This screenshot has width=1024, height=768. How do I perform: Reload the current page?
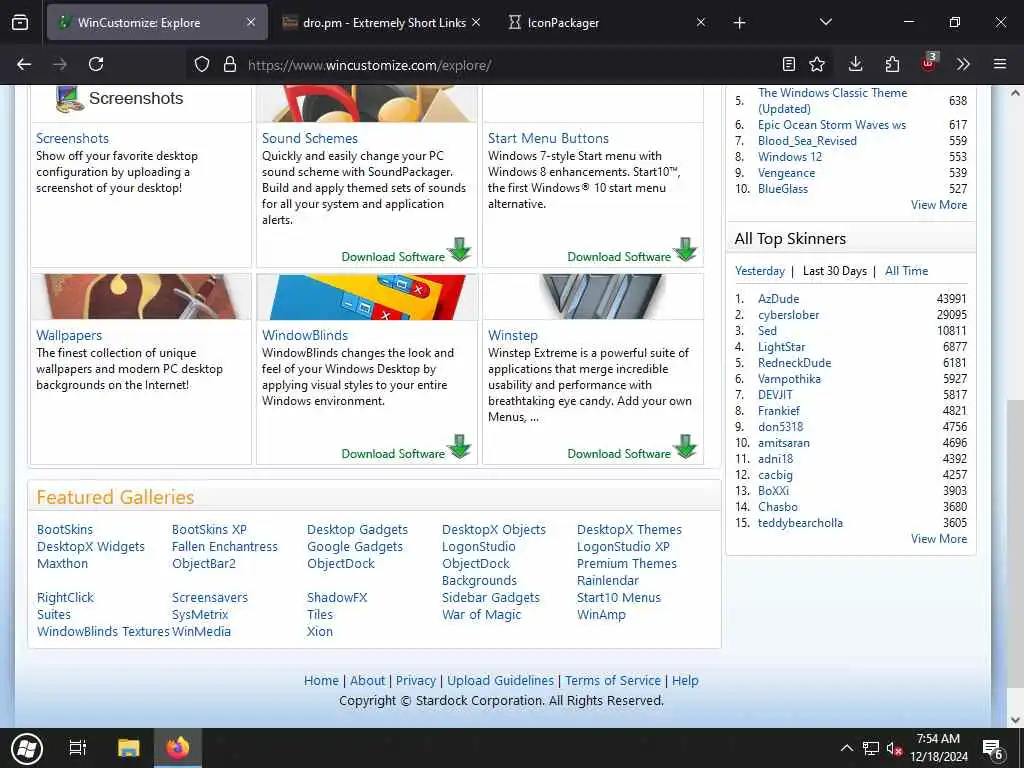point(96,64)
